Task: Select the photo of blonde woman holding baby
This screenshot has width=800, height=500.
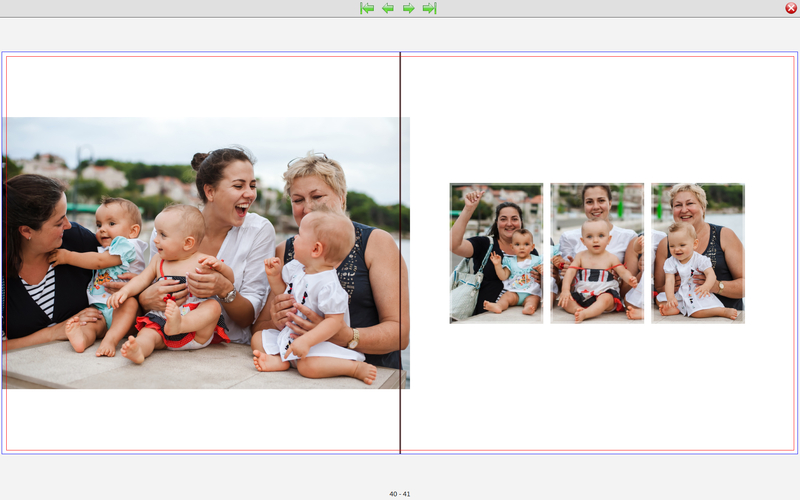Action: click(x=698, y=253)
